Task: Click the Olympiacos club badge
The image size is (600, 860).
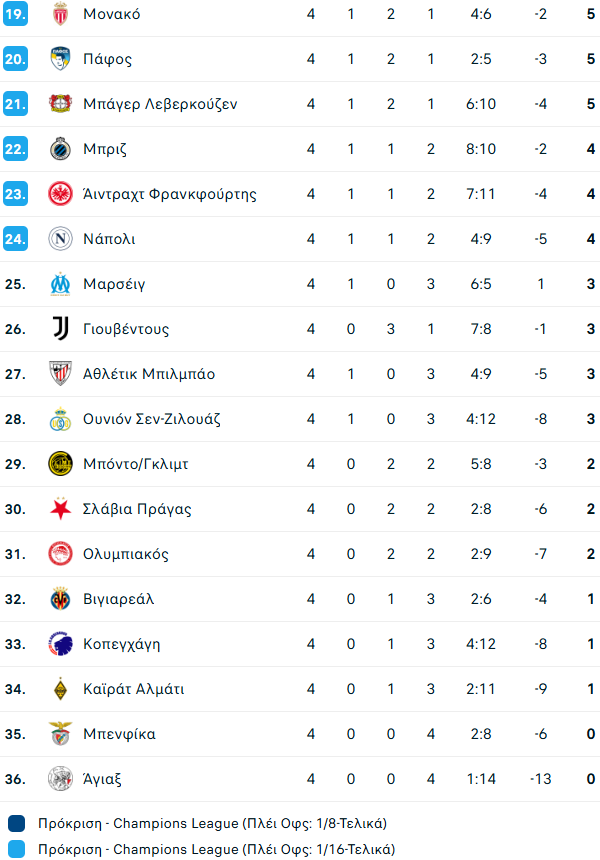Action: 61,554
